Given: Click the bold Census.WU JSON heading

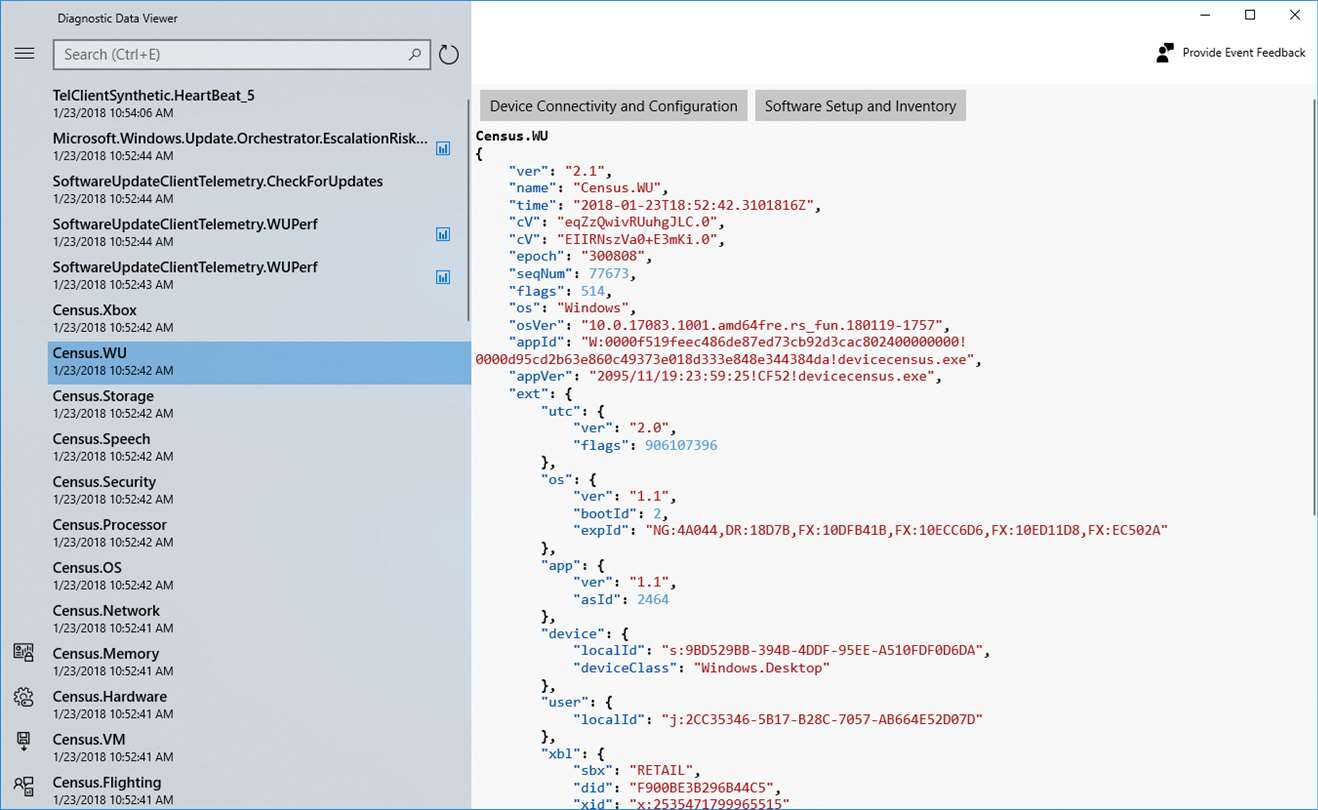Looking at the screenshot, I should [512, 136].
